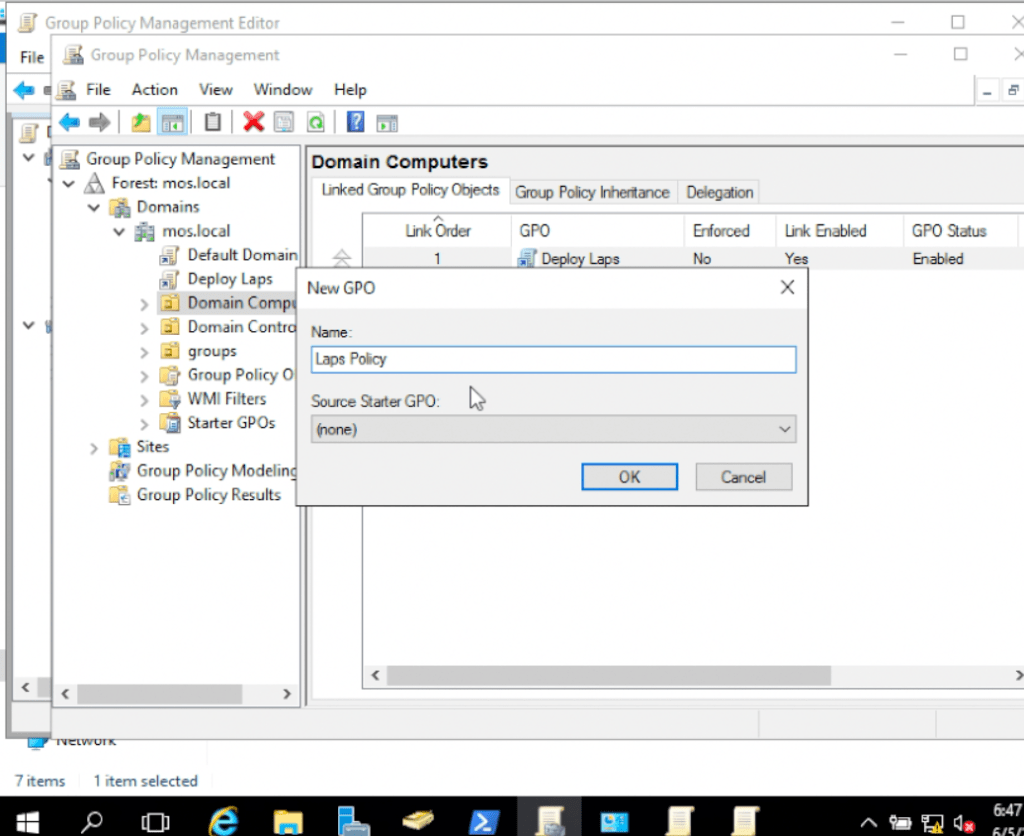The width and height of the screenshot is (1024, 836).
Task: Click the GPO Name input field
Action: pyautogui.click(x=553, y=359)
